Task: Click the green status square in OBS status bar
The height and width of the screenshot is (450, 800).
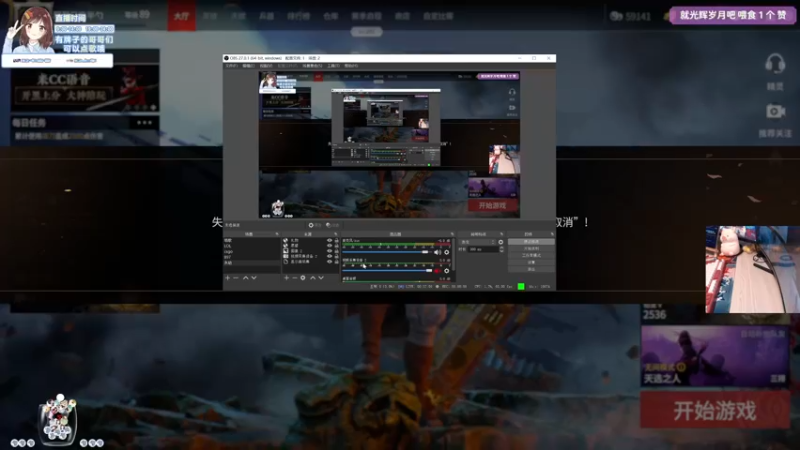Action: coord(521,287)
